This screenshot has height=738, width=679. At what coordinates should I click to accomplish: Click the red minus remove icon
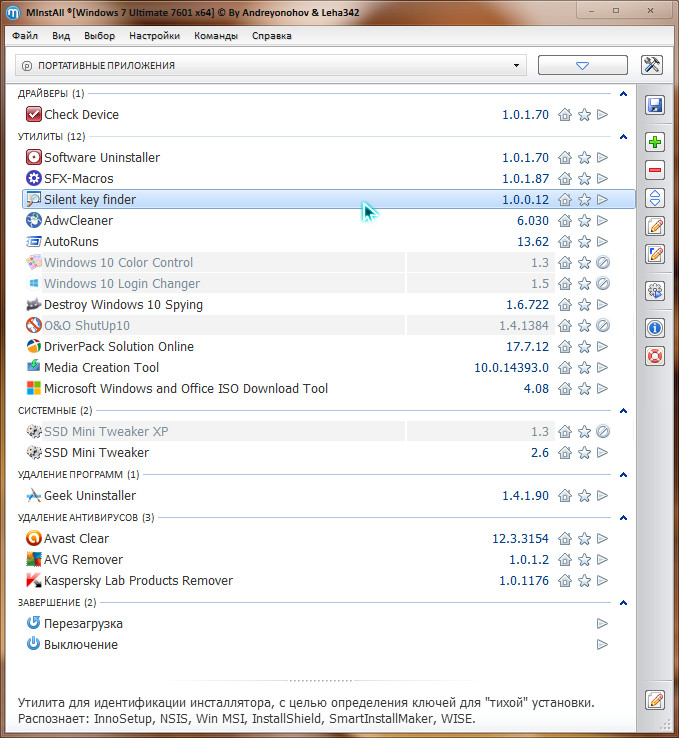click(x=655, y=170)
